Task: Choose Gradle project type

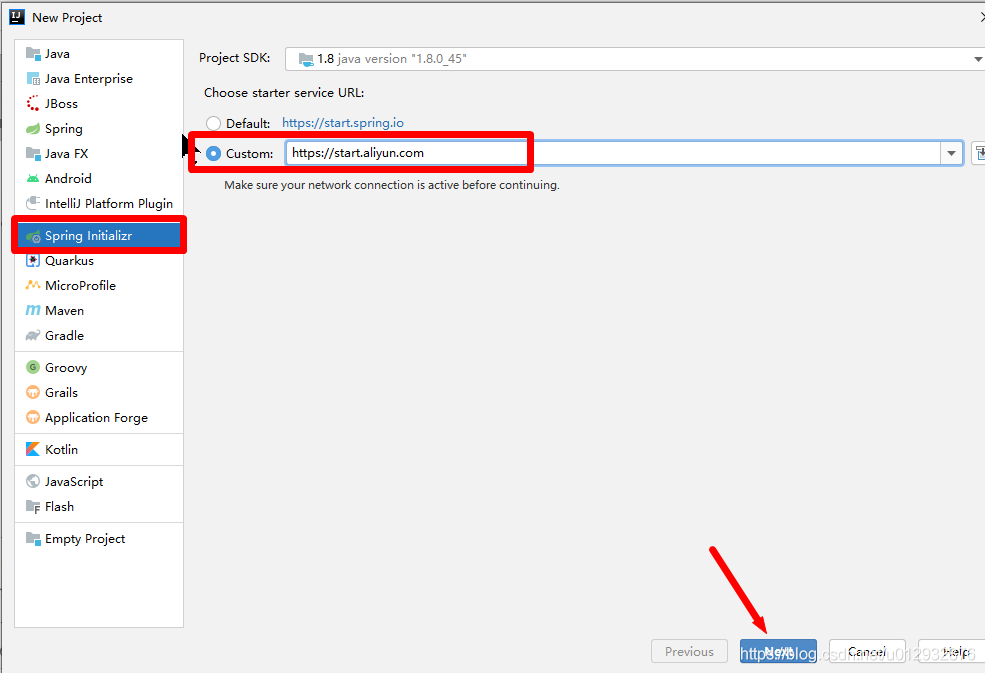Action: pos(99,336)
